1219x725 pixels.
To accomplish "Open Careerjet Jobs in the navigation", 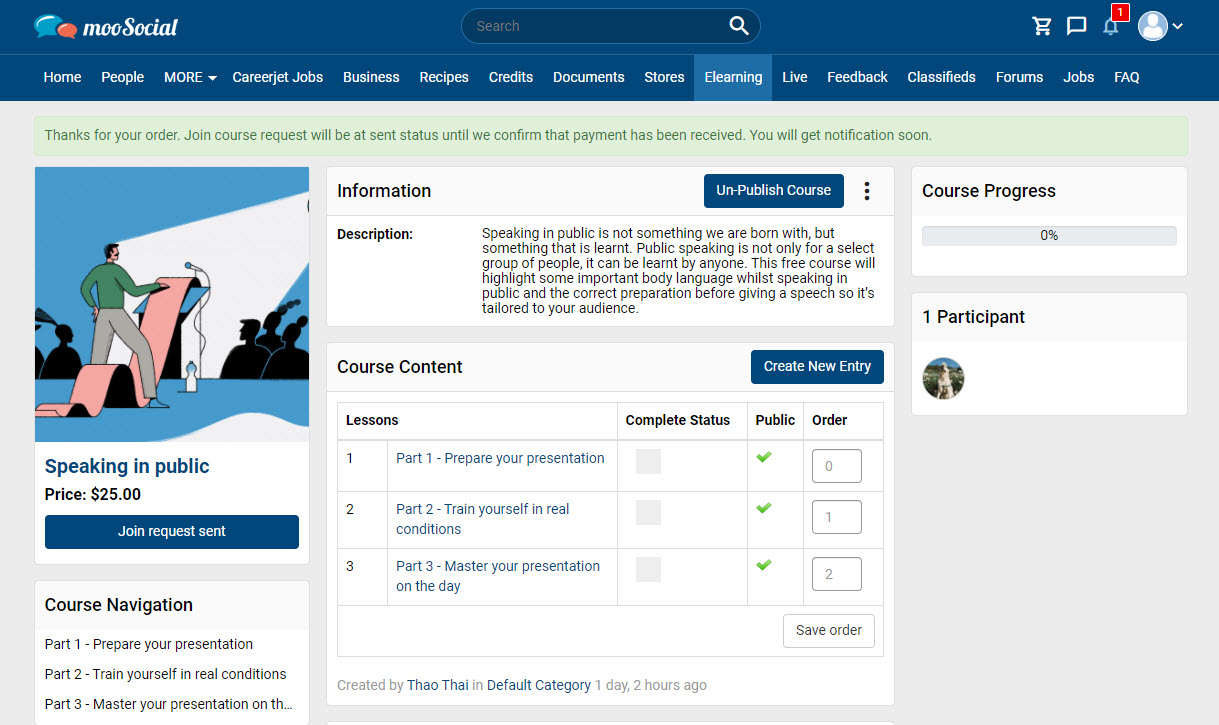I will point(278,77).
